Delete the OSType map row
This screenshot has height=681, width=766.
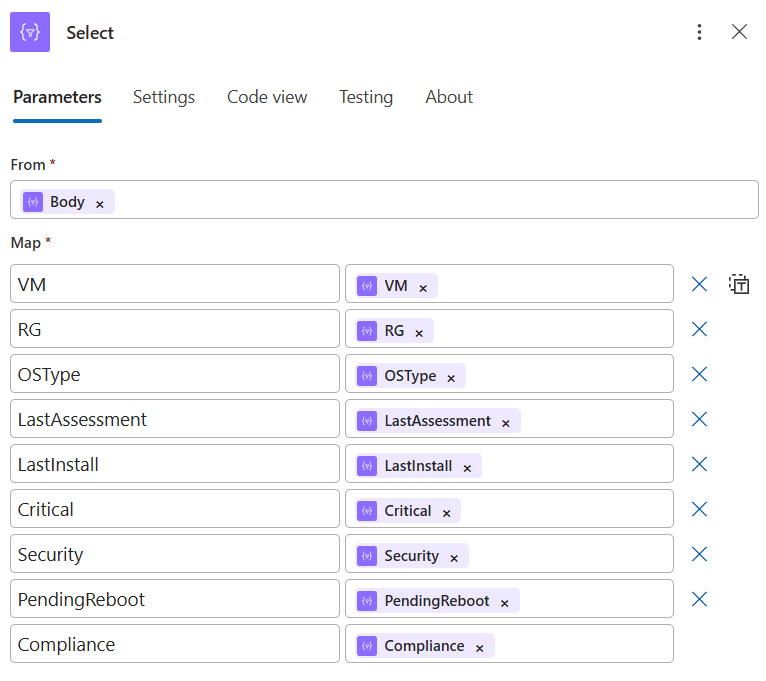coord(699,374)
